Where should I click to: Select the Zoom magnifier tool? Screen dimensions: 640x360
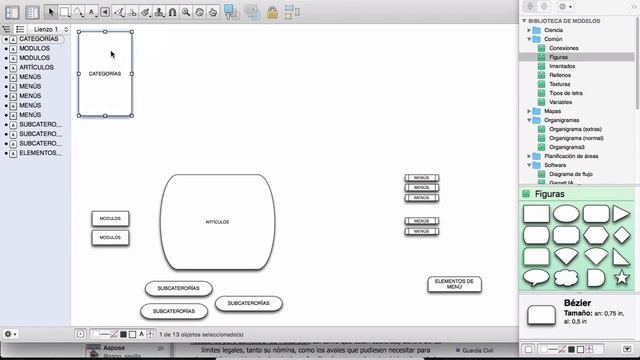186,12
